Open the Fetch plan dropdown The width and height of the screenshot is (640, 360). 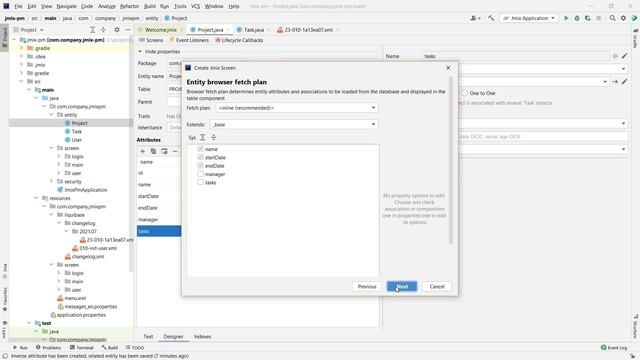tap(297, 108)
